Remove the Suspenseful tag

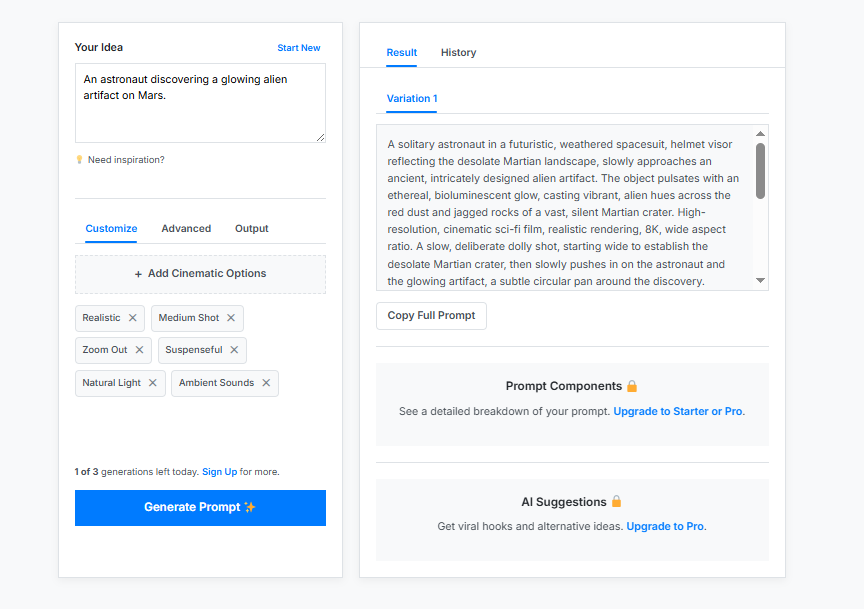pos(234,350)
